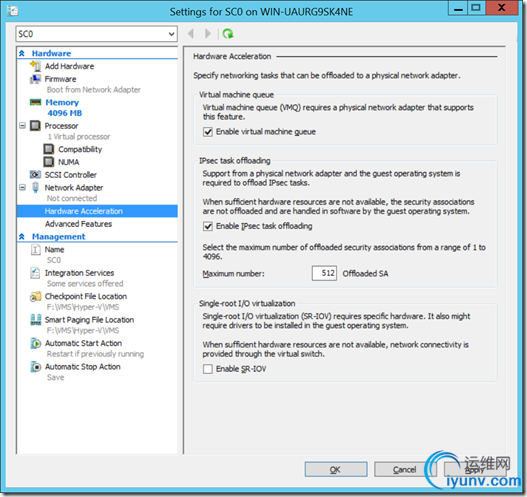Click the Hardware section header
527x497 pixels.
(51, 53)
